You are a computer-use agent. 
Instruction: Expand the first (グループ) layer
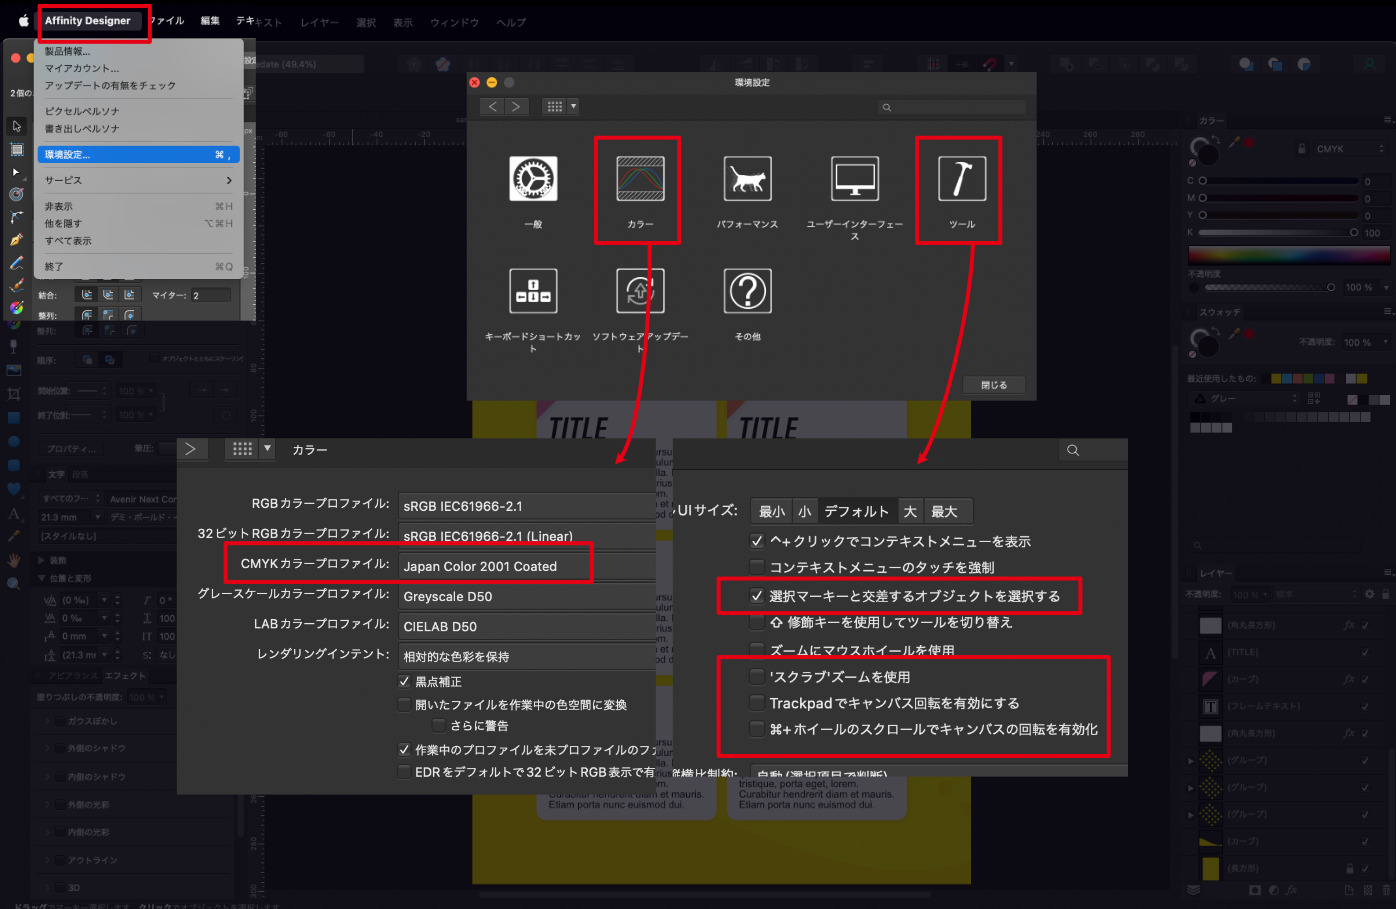pyautogui.click(x=1191, y=761)
